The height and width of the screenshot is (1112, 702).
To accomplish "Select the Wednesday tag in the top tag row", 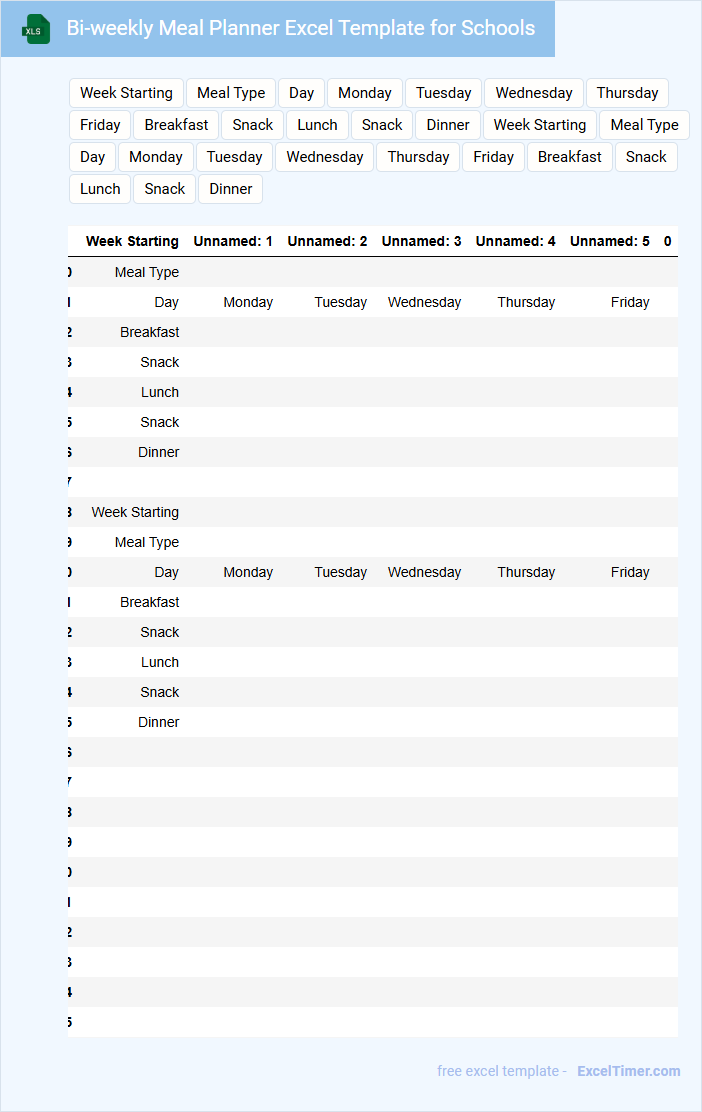I will click(534, 93).
